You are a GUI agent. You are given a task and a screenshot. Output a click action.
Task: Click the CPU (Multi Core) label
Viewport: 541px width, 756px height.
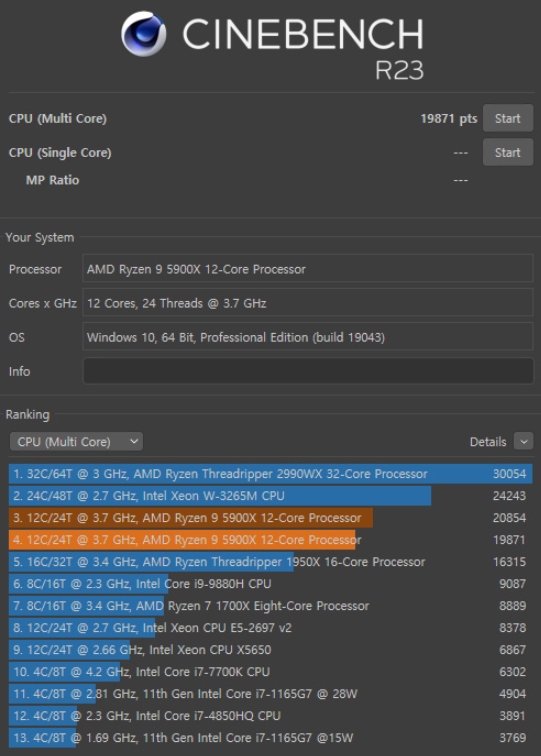(x=58, y=119)
